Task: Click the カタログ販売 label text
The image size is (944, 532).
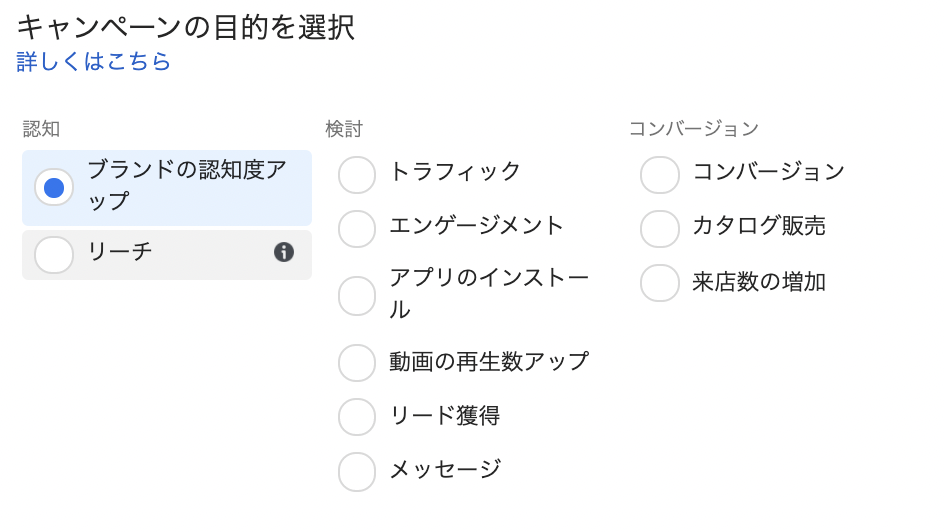Action: [x=759, y=226]
